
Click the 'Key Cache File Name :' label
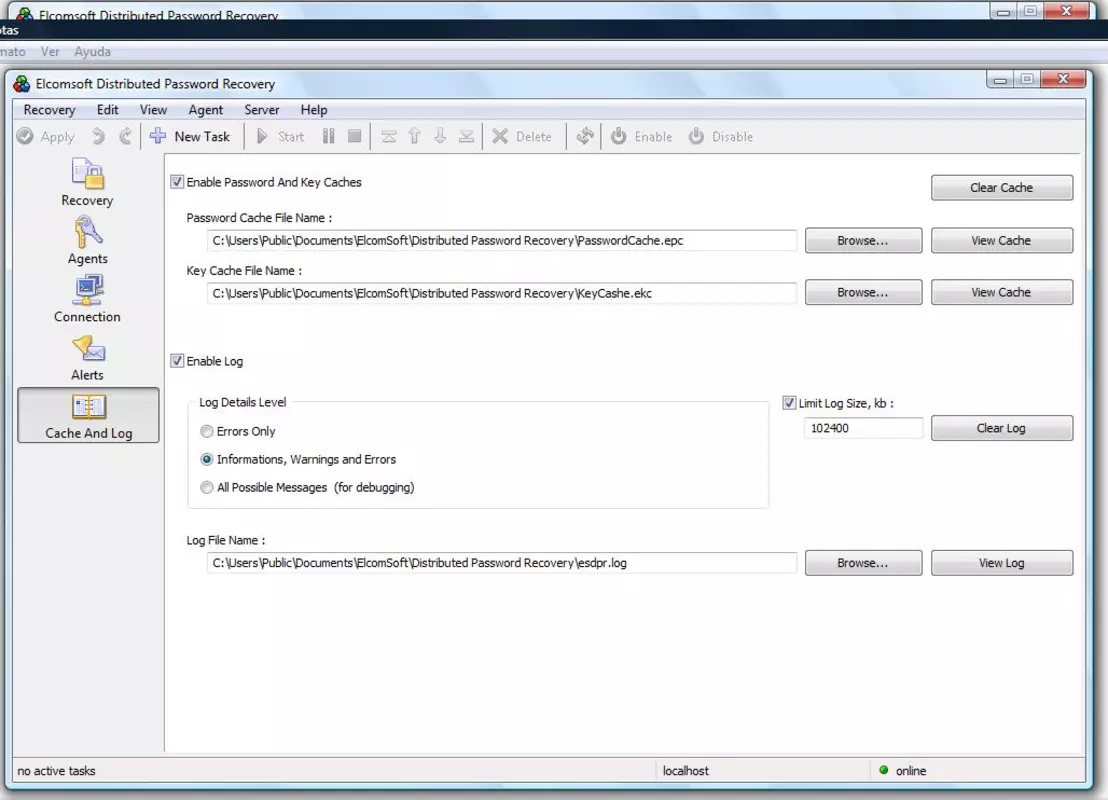[x=244, y=271]
